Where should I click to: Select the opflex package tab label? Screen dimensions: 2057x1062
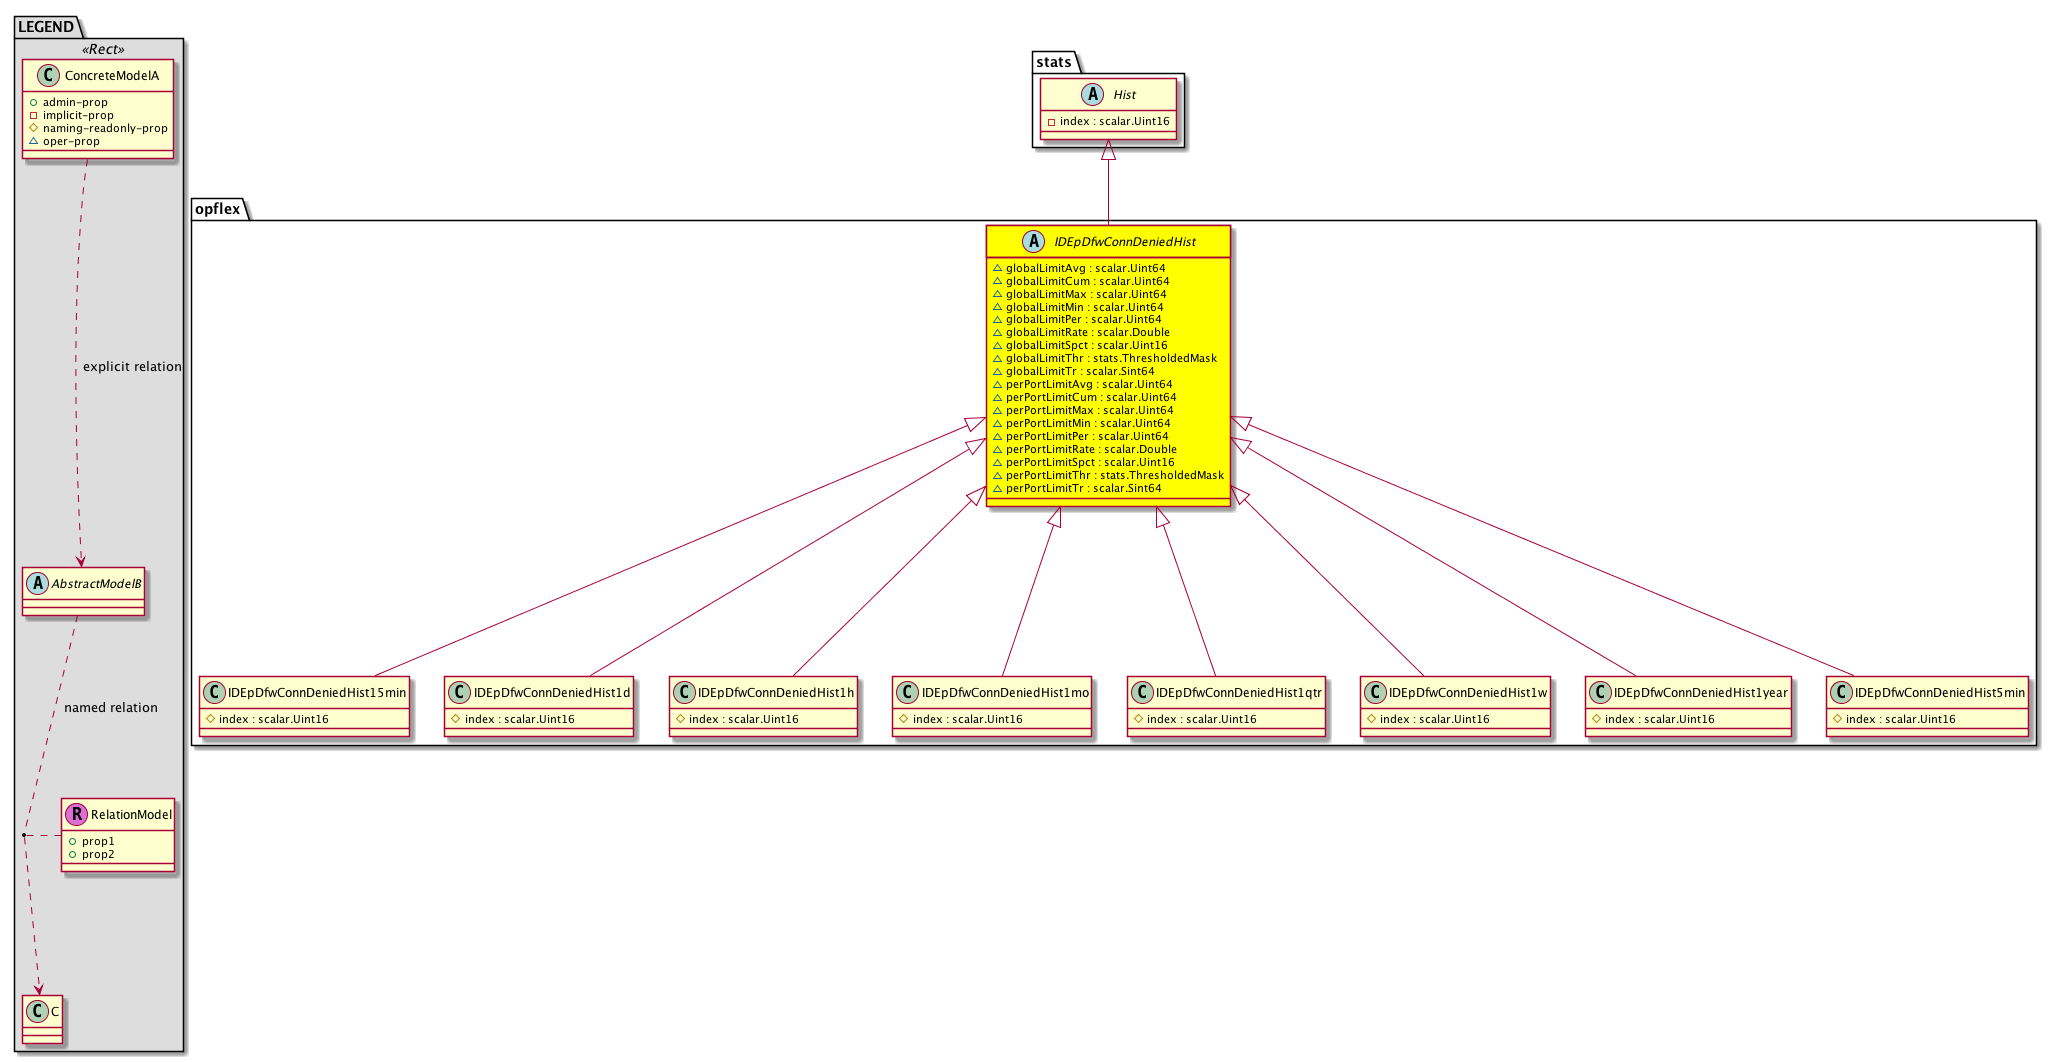coord(217,209)
